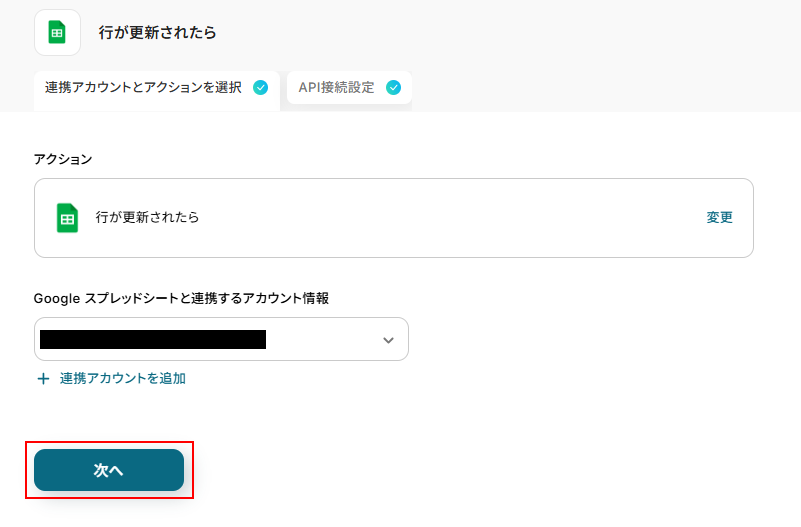Screen dimensions: 801x527
Task: Click empty space between 変更 and action name
Action: [450, 217]
